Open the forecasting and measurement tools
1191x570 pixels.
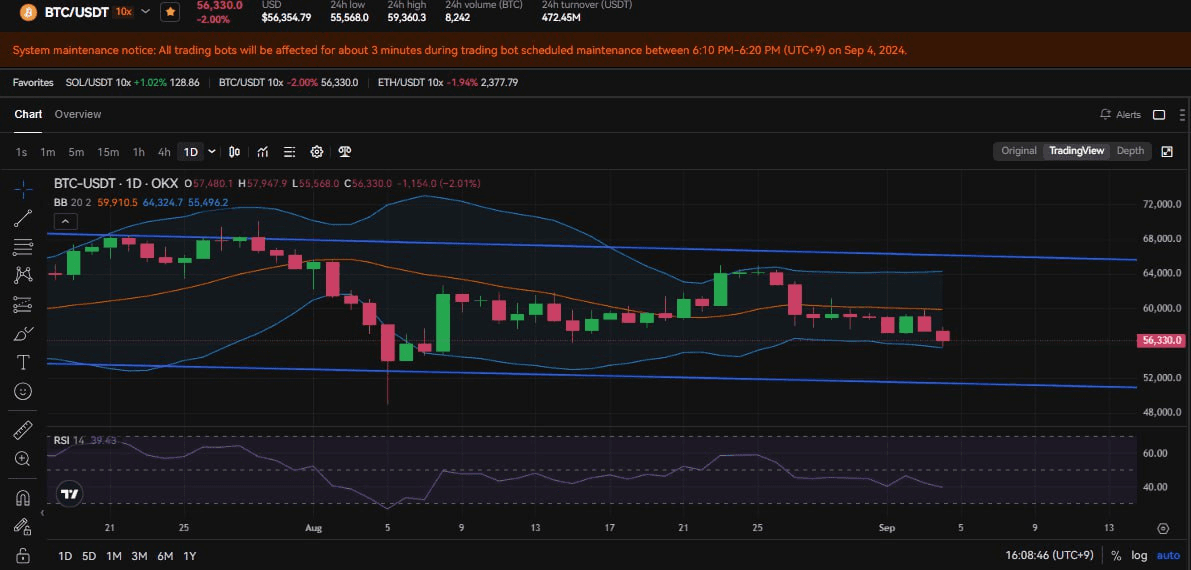[23, 305]
